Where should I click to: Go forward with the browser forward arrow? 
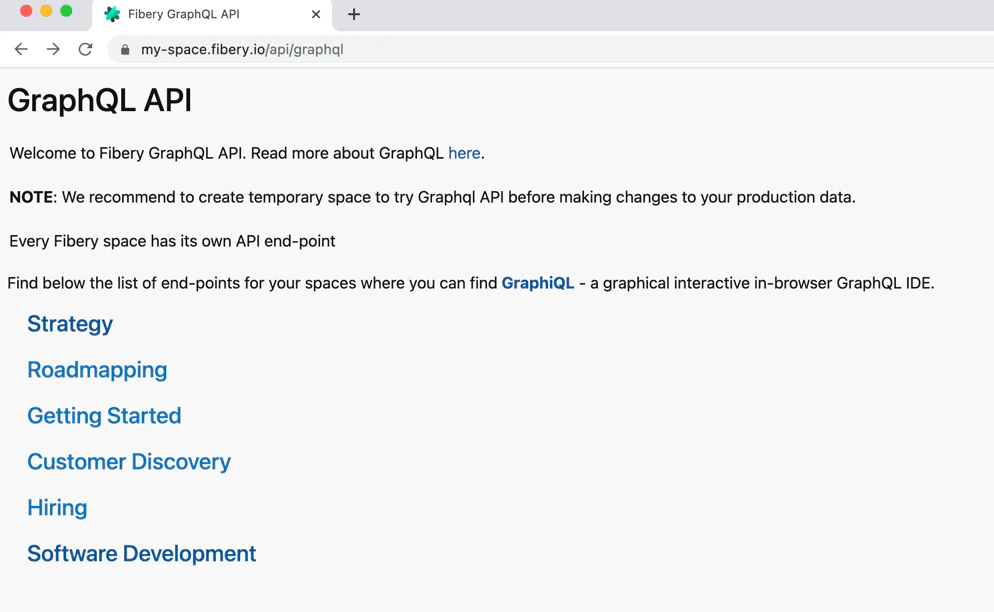point(53,49)
